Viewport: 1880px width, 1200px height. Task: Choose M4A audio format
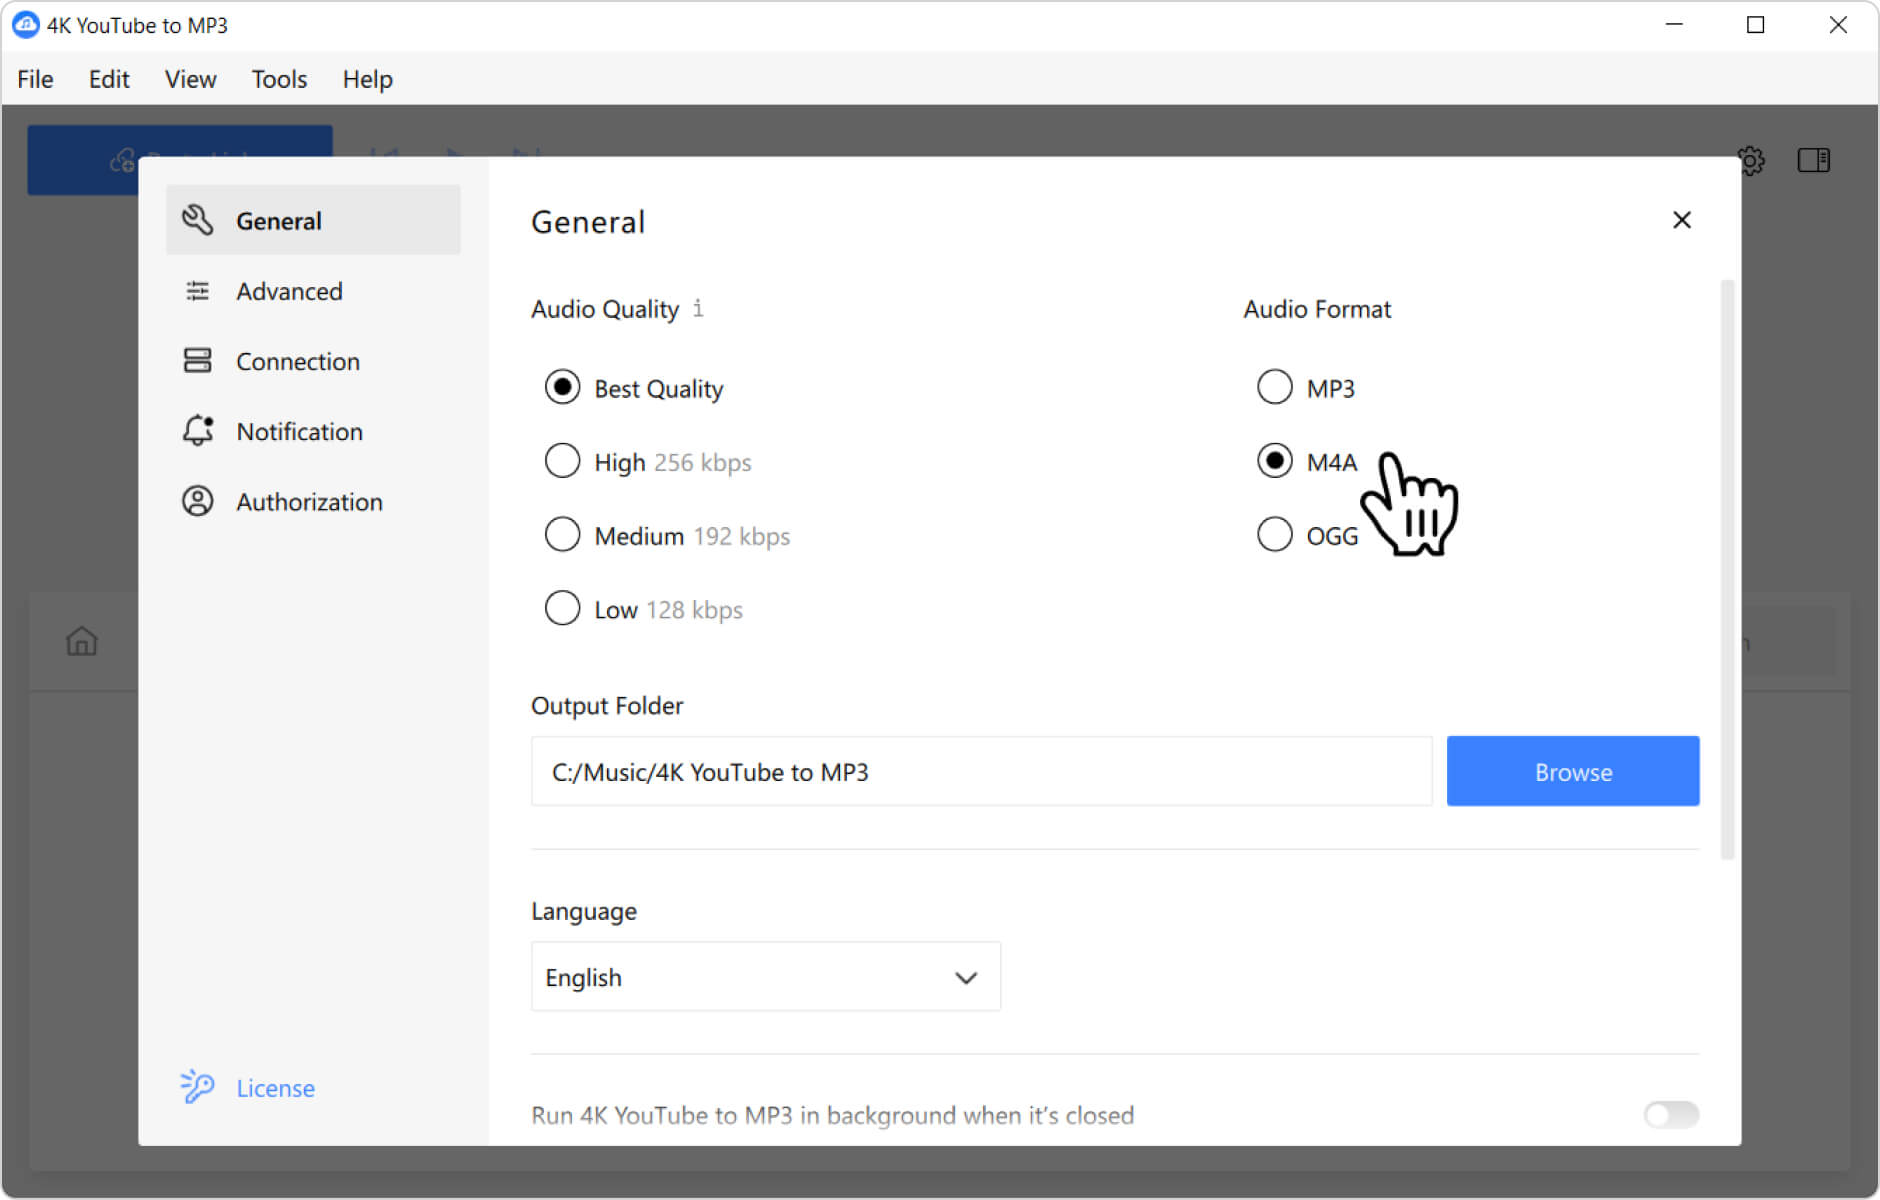(1307, 462)
